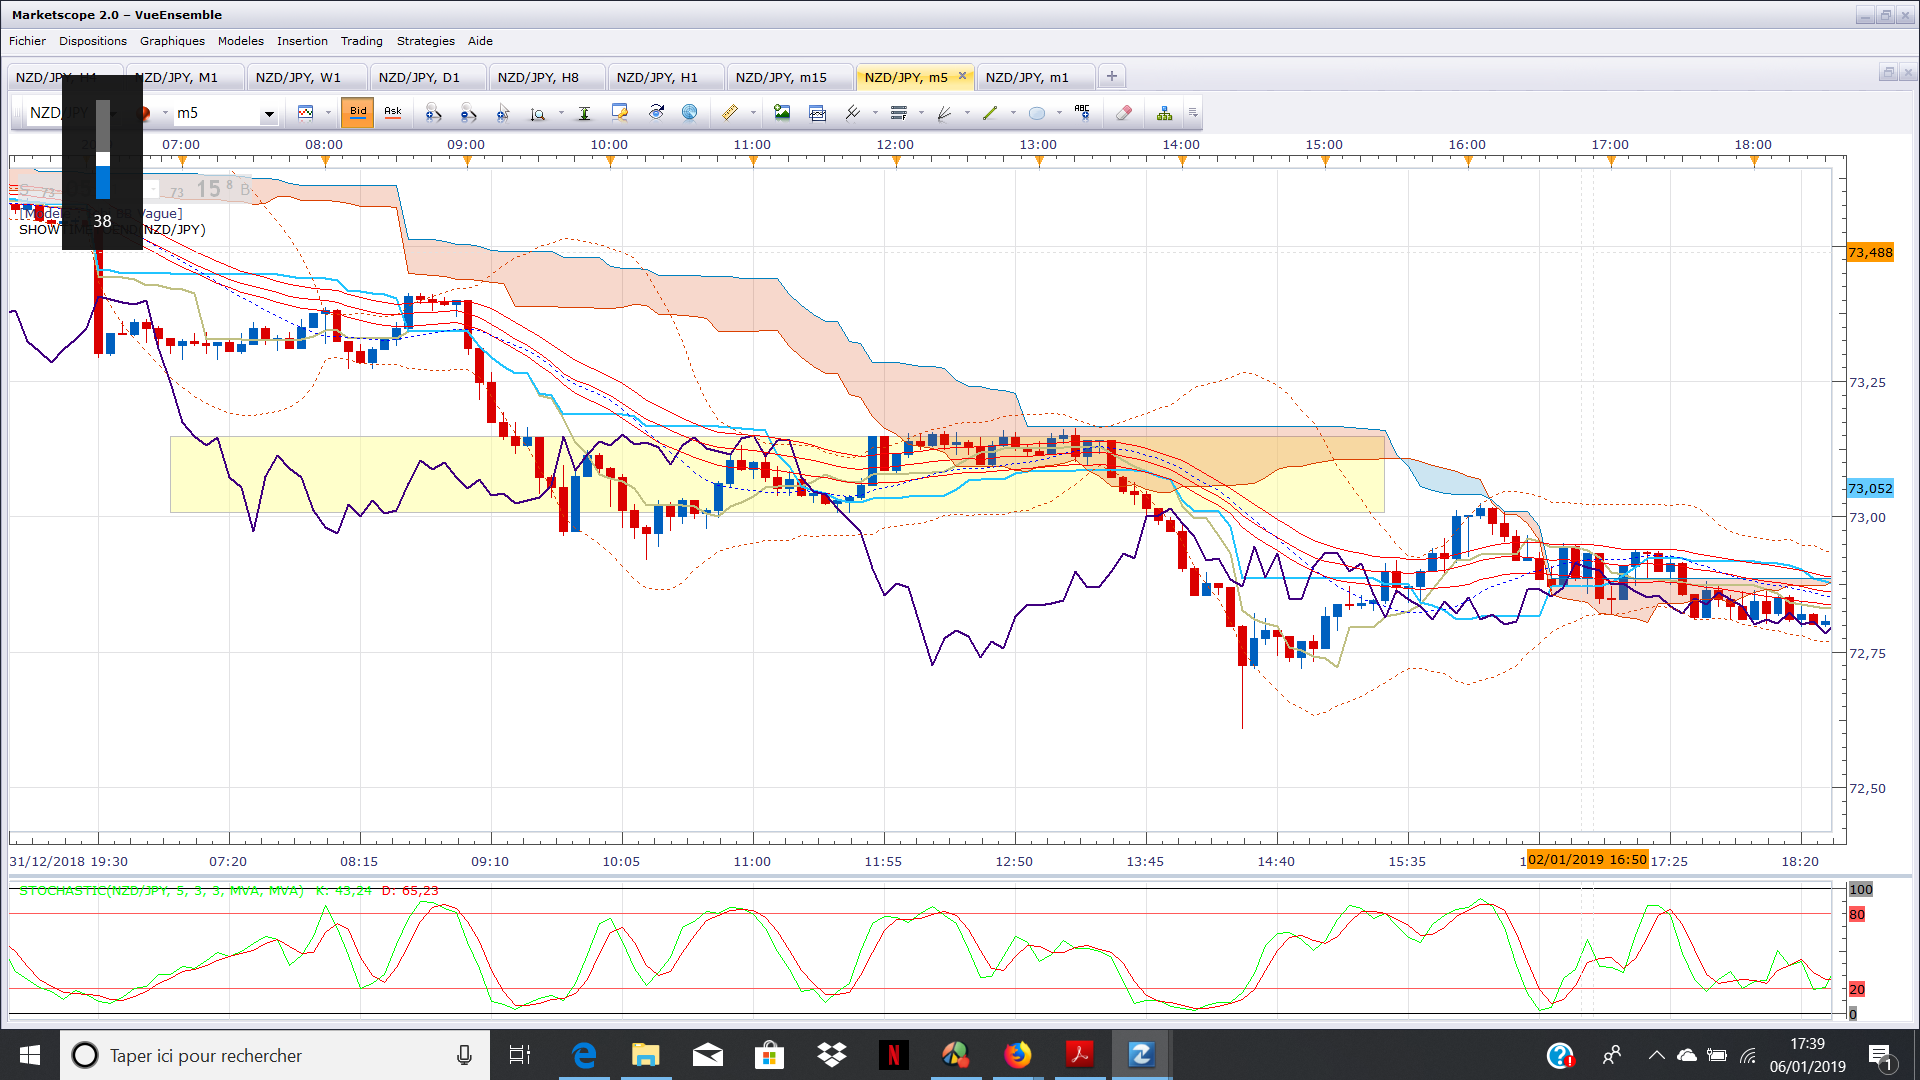Expand the fan lines dropdown arrow

tap(967, 113)
